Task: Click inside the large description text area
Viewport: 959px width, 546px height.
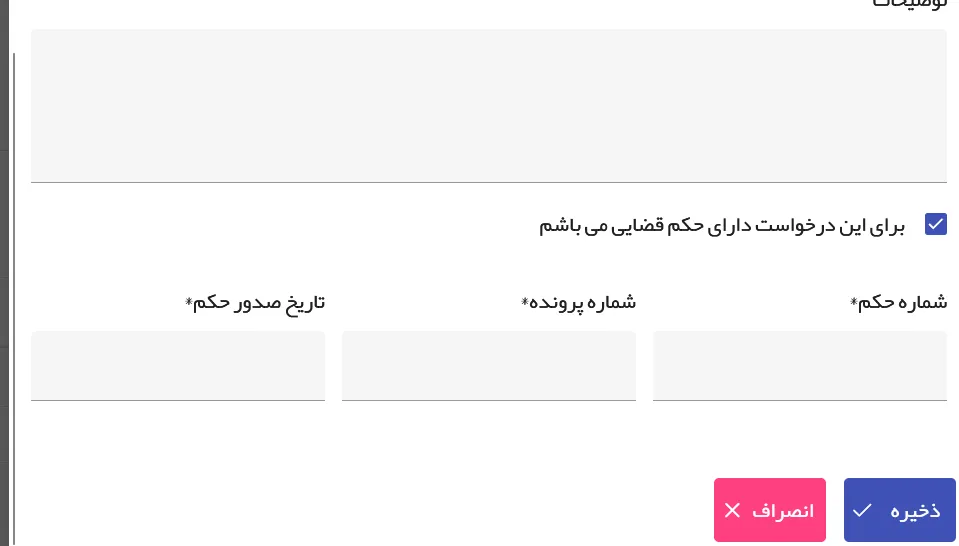Action: [488, 105]
